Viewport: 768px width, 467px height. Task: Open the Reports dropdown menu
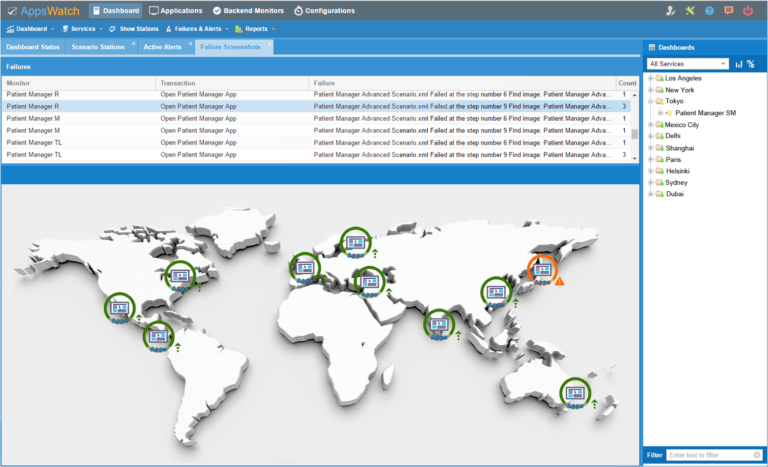coord(255,29)
